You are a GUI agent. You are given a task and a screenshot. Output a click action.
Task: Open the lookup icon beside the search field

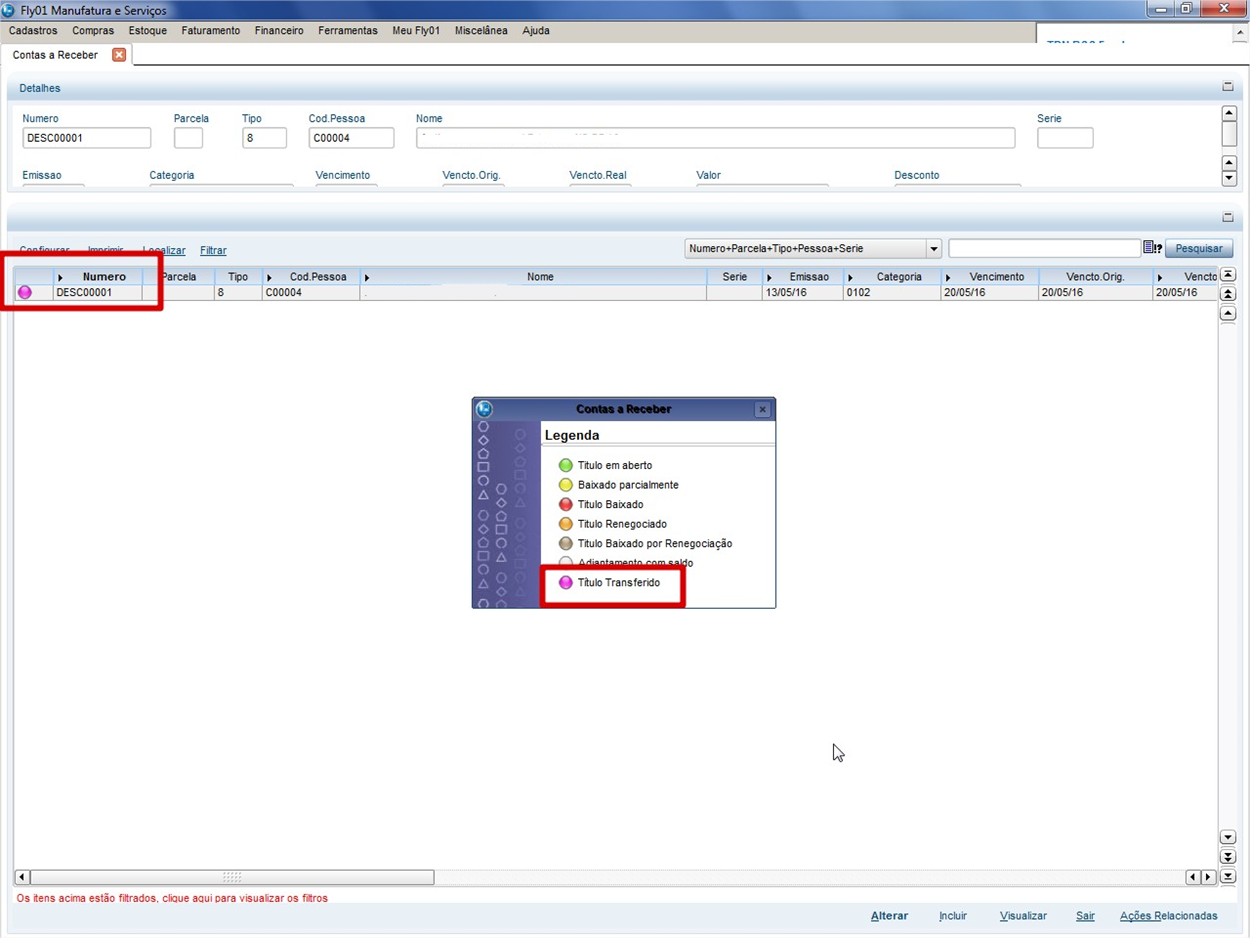click(x=1152, y=248)
